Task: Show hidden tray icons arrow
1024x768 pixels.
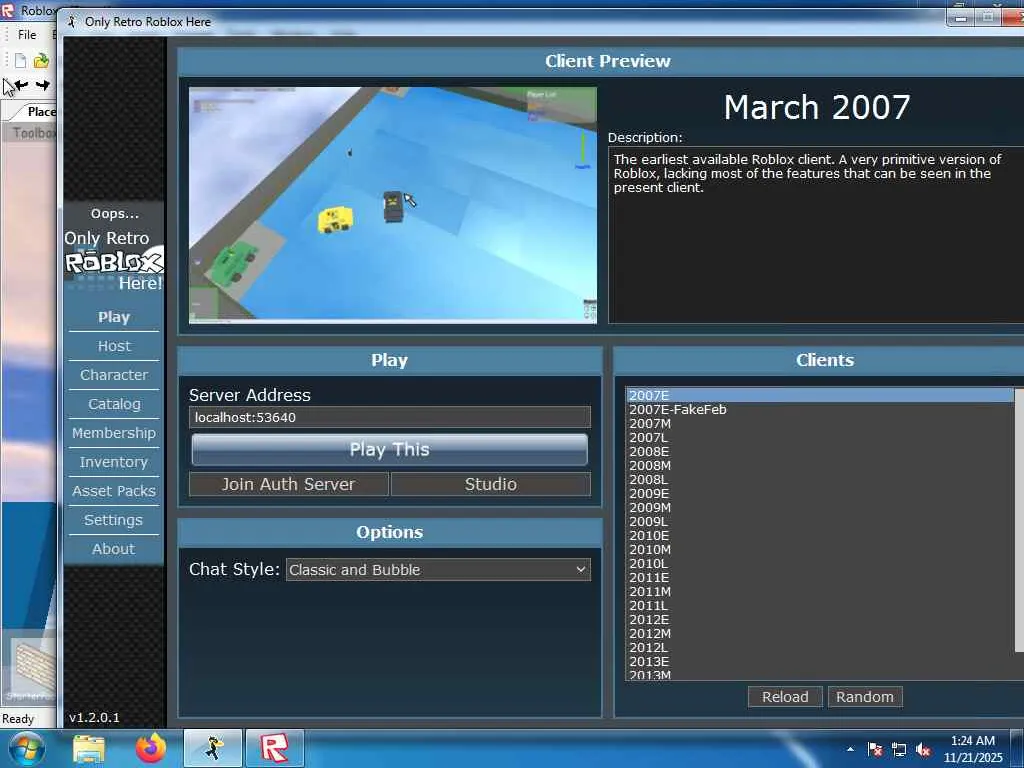Action: coord(850,749)
